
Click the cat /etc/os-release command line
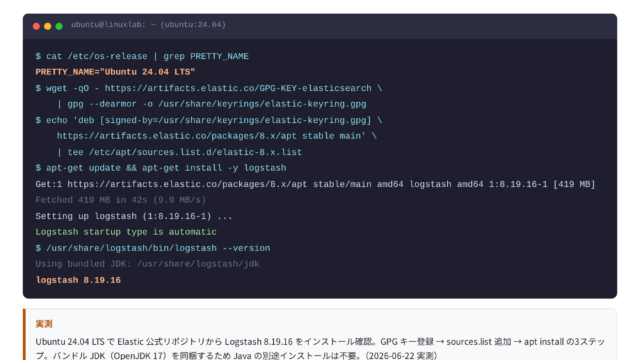[x=142, y=56]
